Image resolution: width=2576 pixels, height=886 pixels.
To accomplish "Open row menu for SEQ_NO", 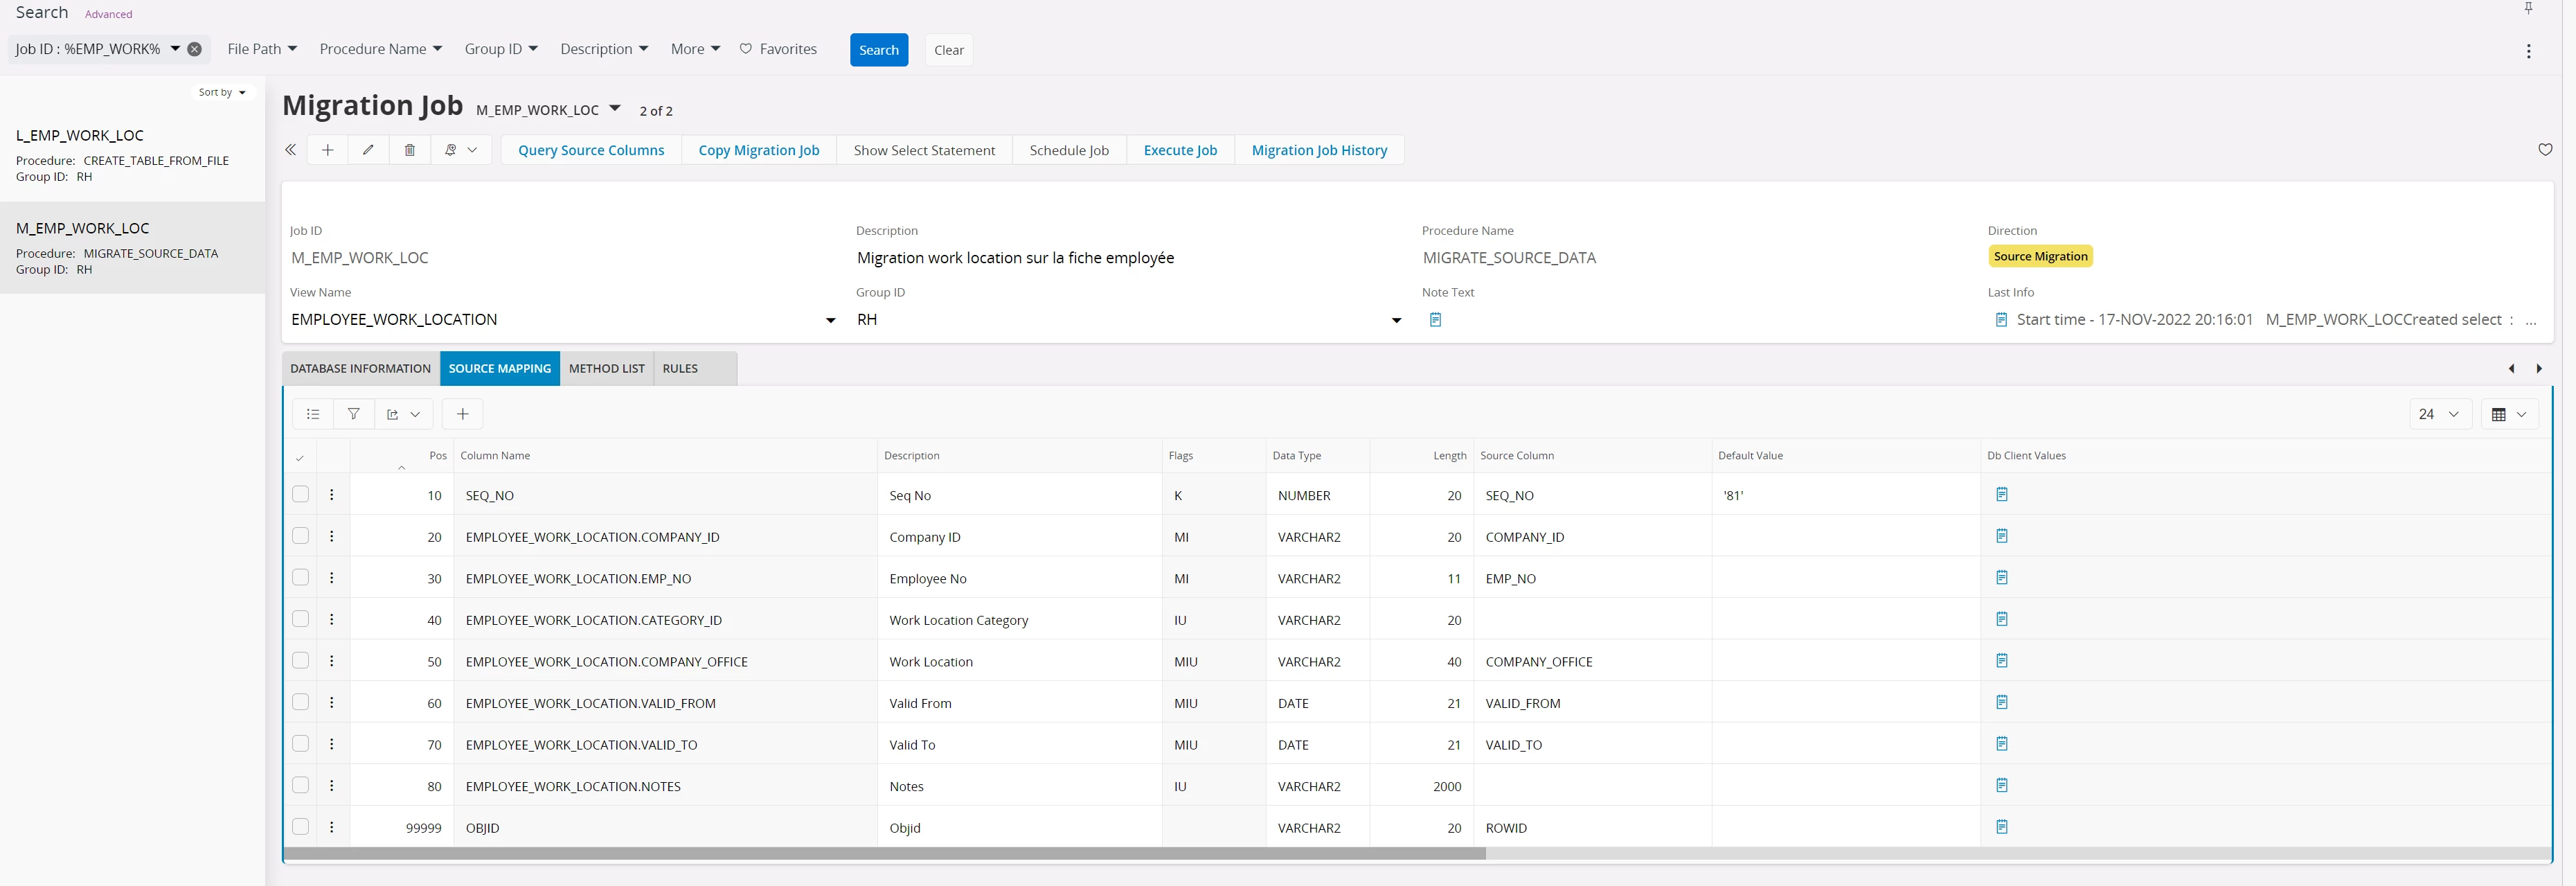I will 332,494.
